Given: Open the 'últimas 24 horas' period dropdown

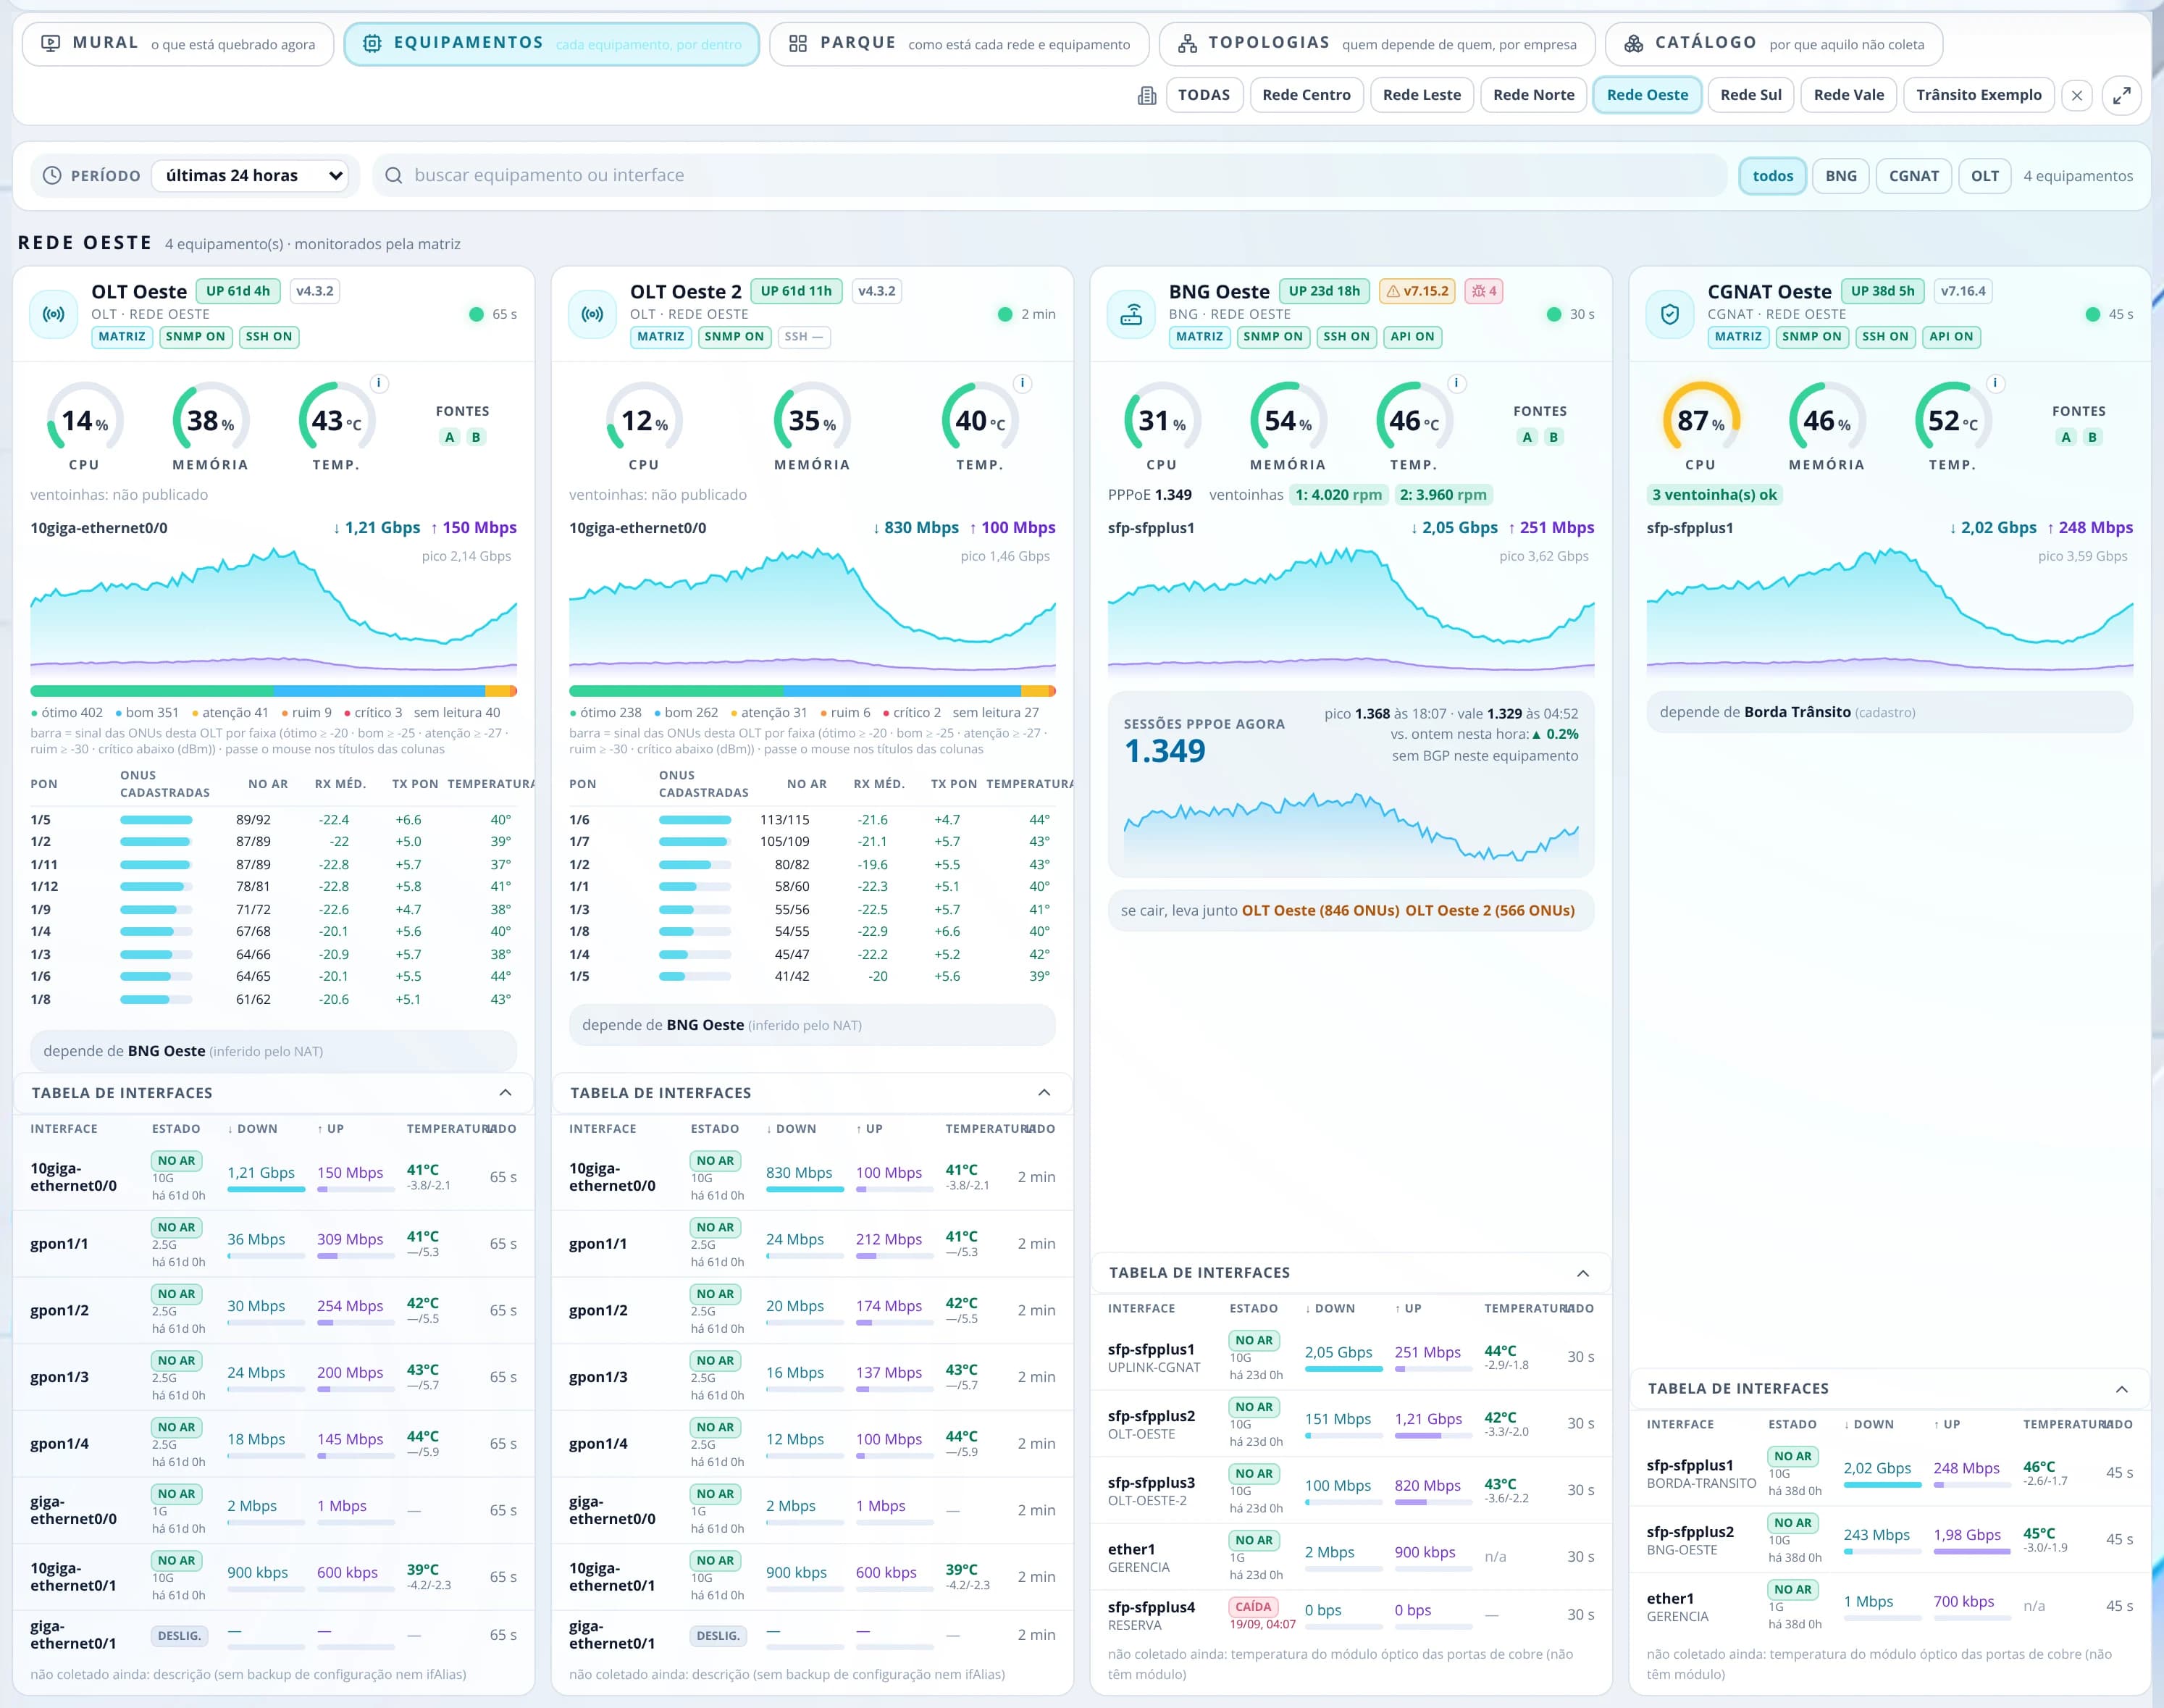Looking at the screenshot, I should tap(250, 175).
